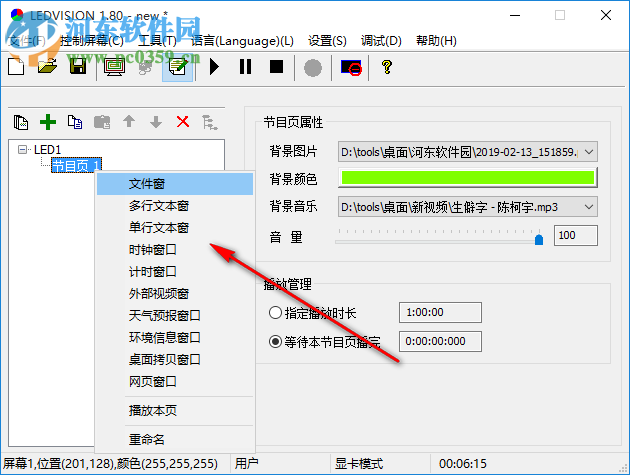The height and width of the screenshot is (475, 630).
Task: Click the 用户 status bar entry
Action: [x=246, y=464]
